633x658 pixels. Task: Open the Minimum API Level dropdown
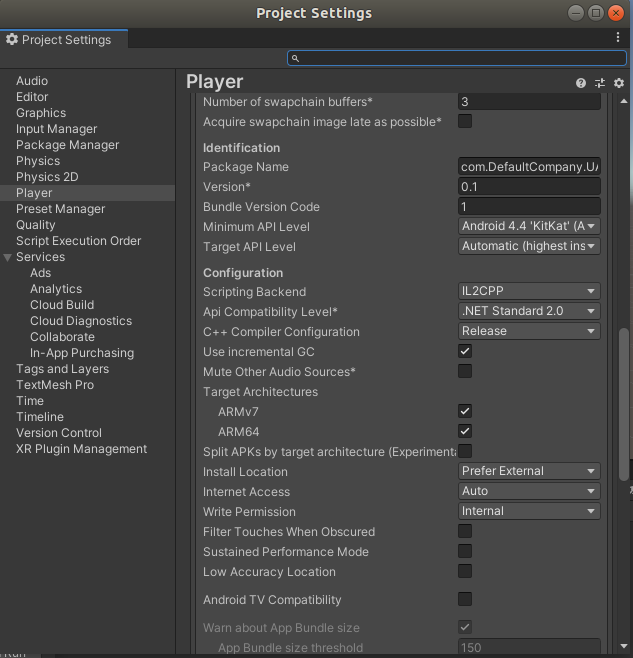pos(529,226)
